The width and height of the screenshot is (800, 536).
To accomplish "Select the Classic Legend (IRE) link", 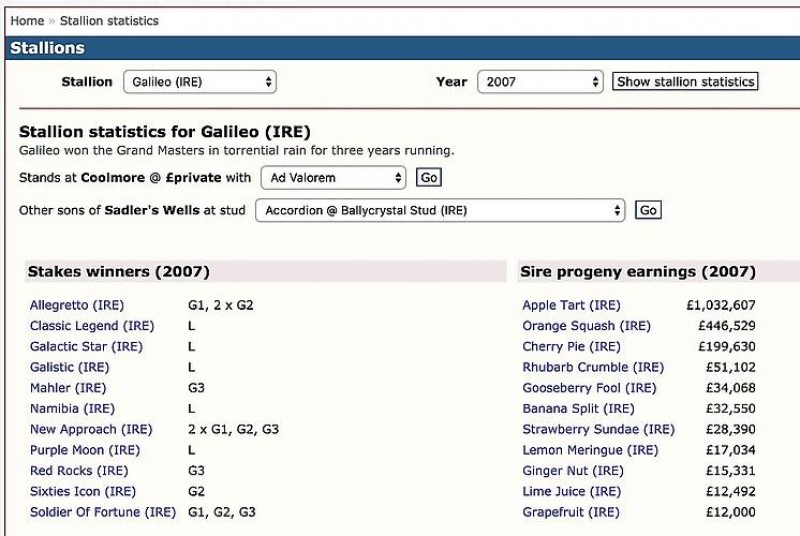I will [92, 326].
